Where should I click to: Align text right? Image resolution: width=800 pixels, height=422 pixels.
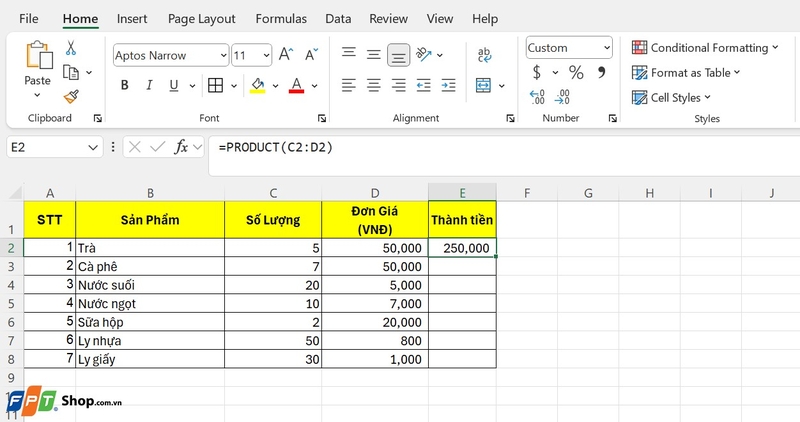pos(398,85)
